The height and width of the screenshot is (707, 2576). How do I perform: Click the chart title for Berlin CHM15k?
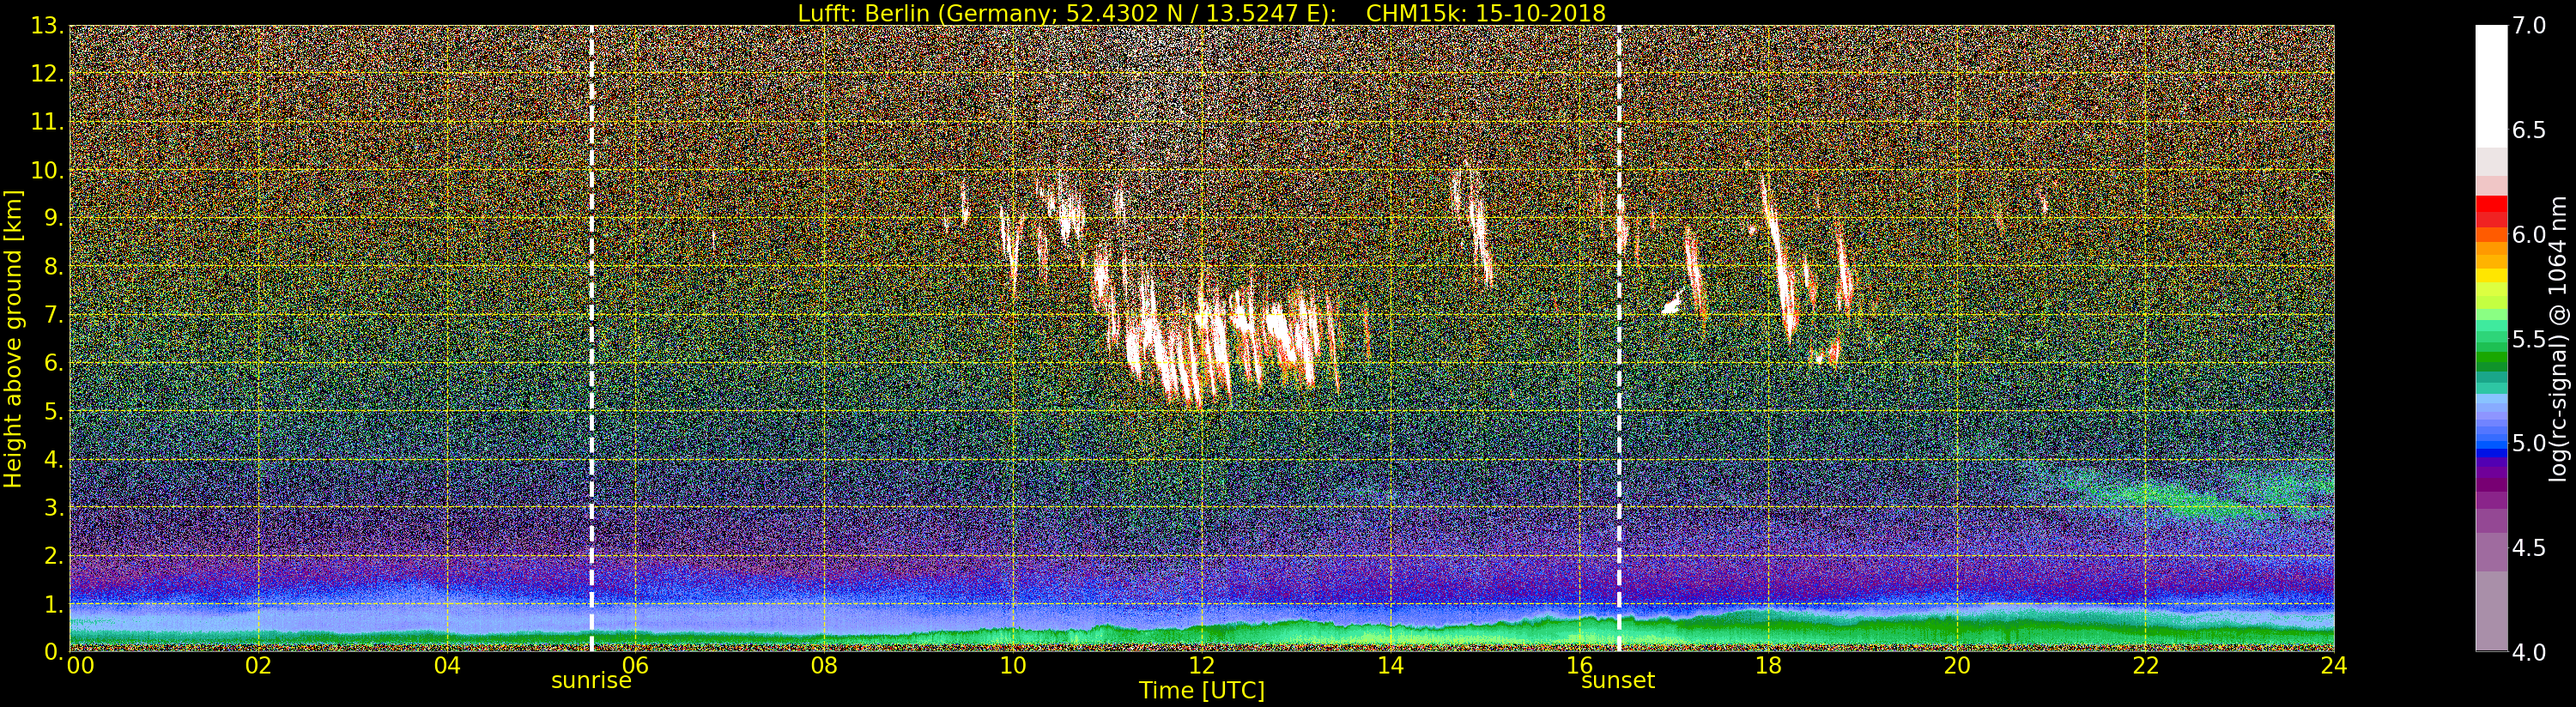(1201, 13)
